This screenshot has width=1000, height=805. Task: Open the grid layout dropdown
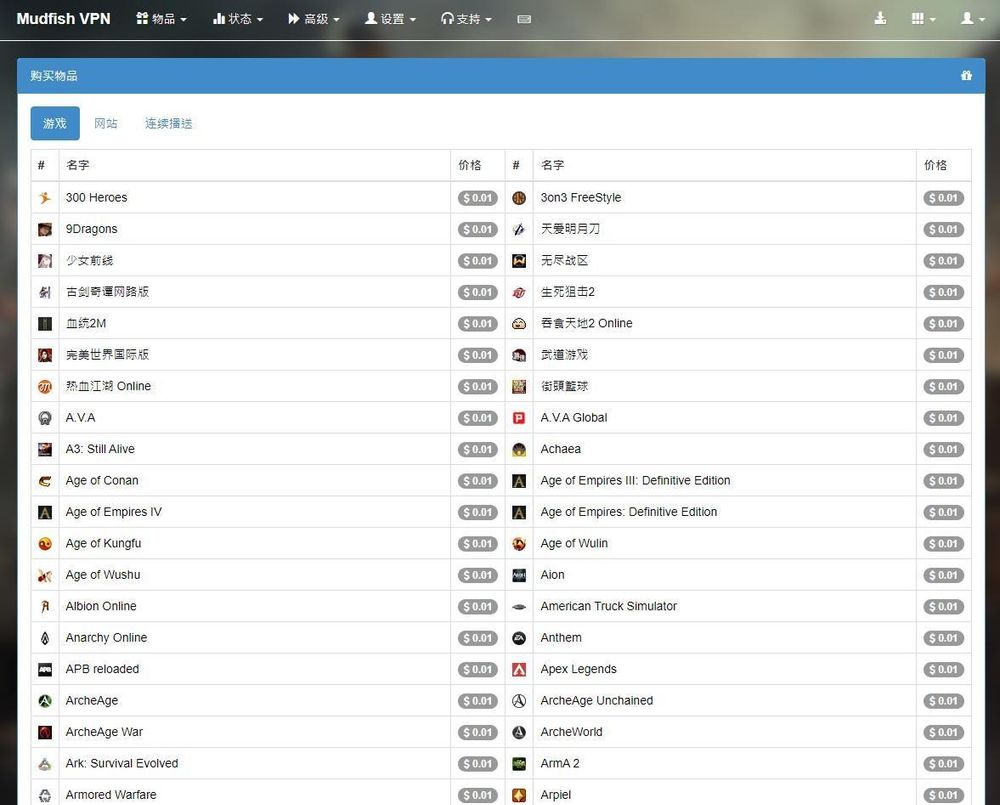(x=924, y=19)
